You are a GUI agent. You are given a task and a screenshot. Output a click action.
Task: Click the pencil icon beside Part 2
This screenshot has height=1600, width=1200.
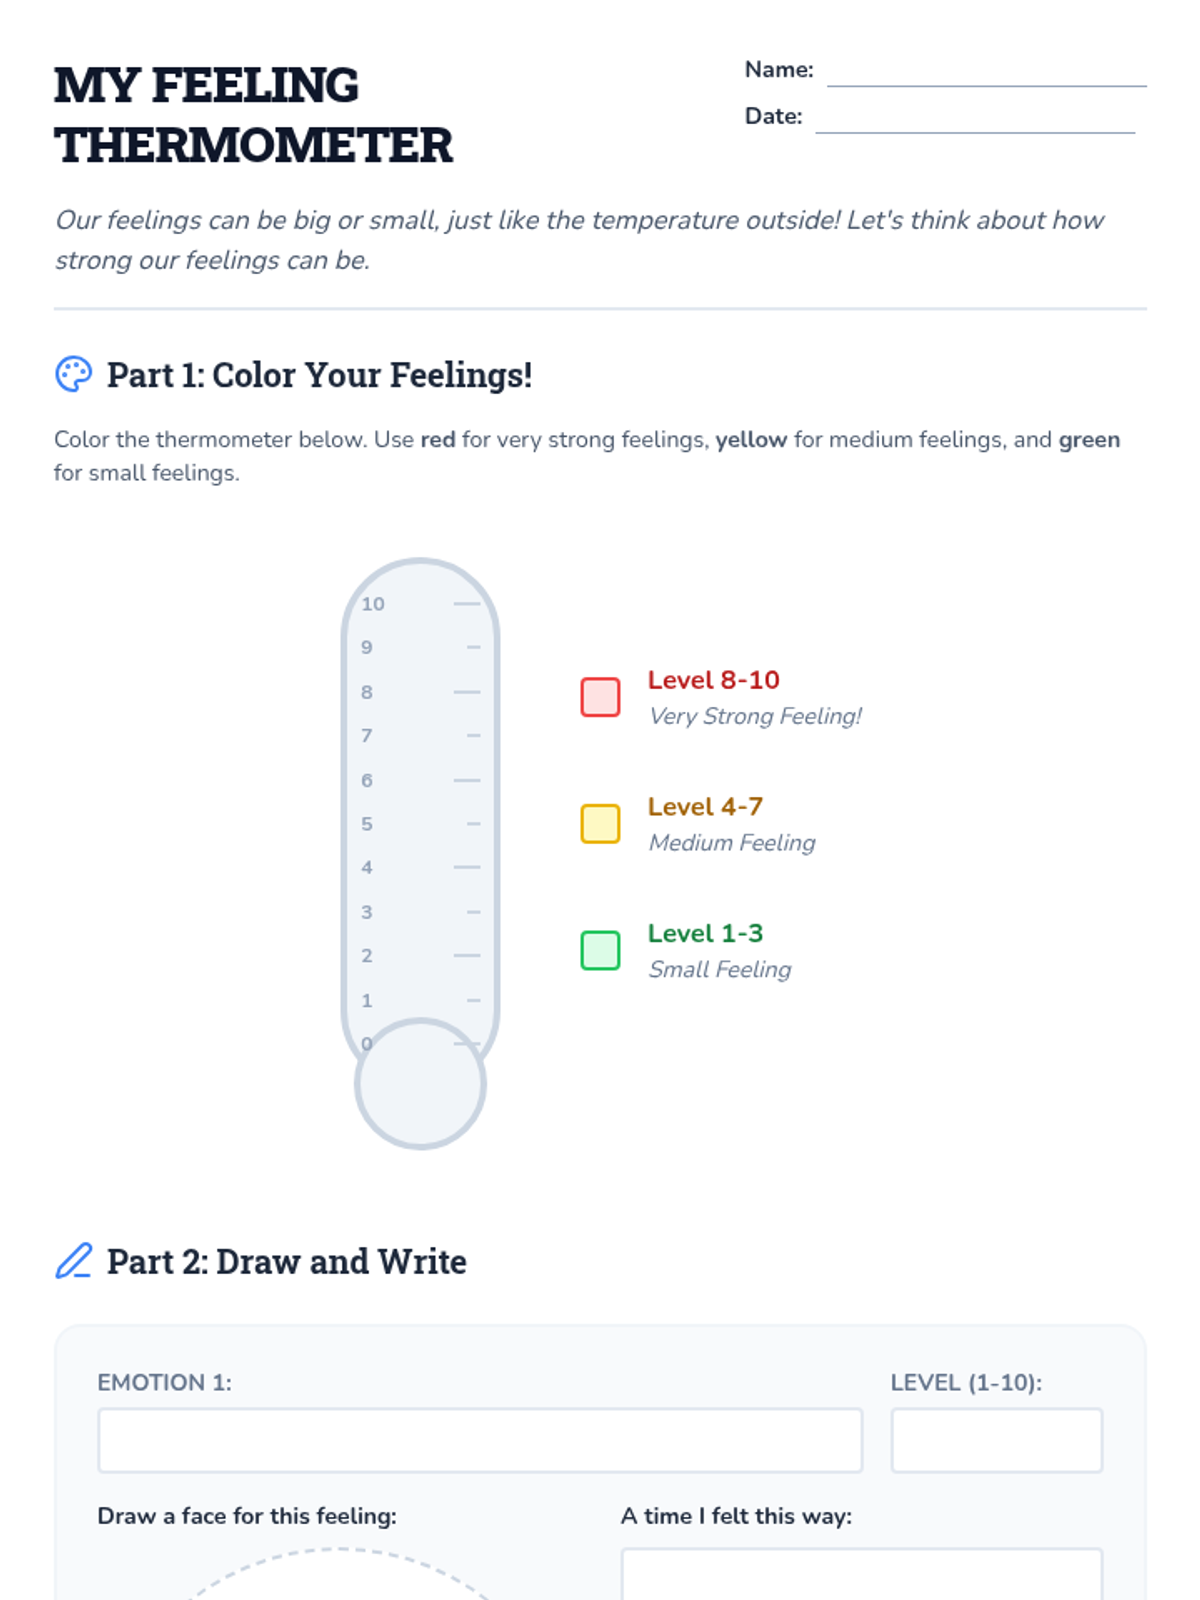73,1261
